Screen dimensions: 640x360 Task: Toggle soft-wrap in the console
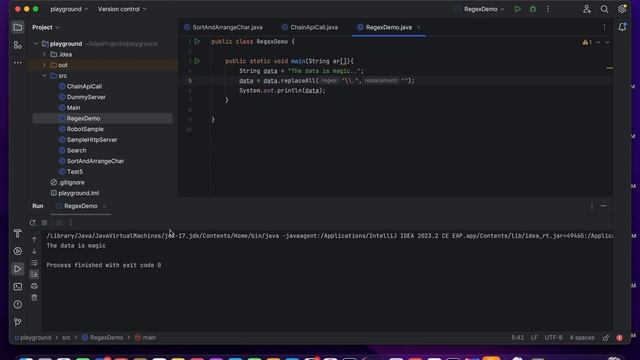[x=34, y=263]
